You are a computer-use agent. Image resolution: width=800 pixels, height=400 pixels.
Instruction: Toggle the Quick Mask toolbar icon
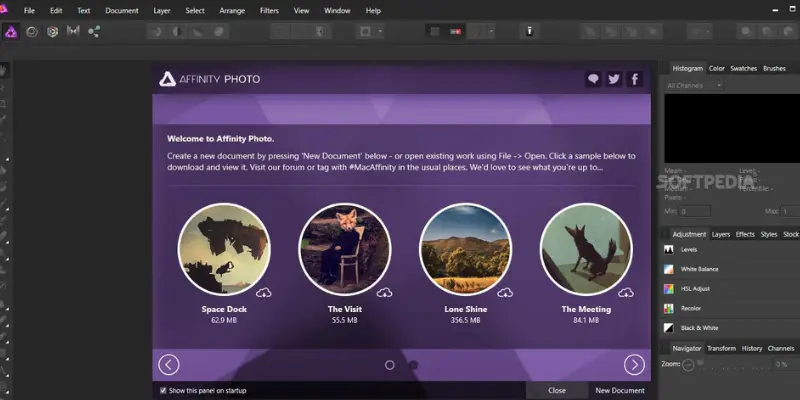[x=365, y=32]
